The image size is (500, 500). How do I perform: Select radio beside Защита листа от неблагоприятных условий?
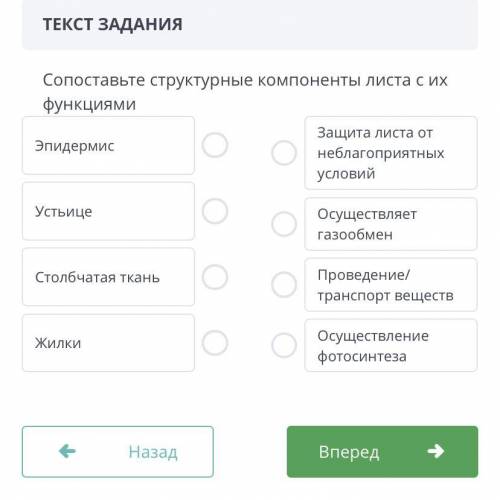pos(284,153)
